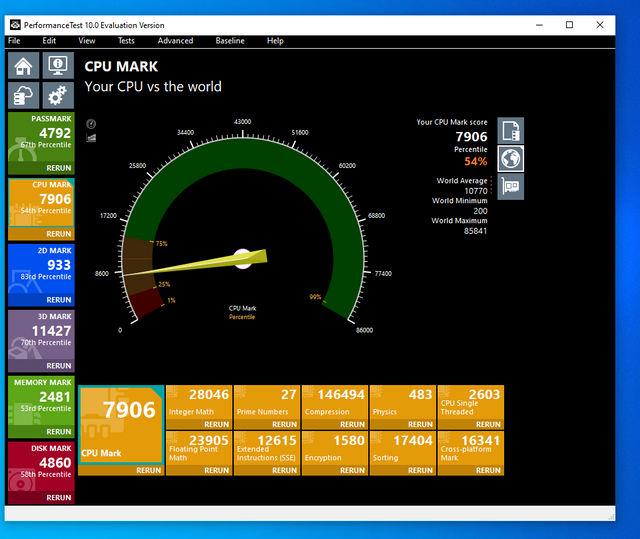The height and width of the screenshot is (539, 640).
Task: Click the small chart view icon
Action: click(x=91, y=138)
